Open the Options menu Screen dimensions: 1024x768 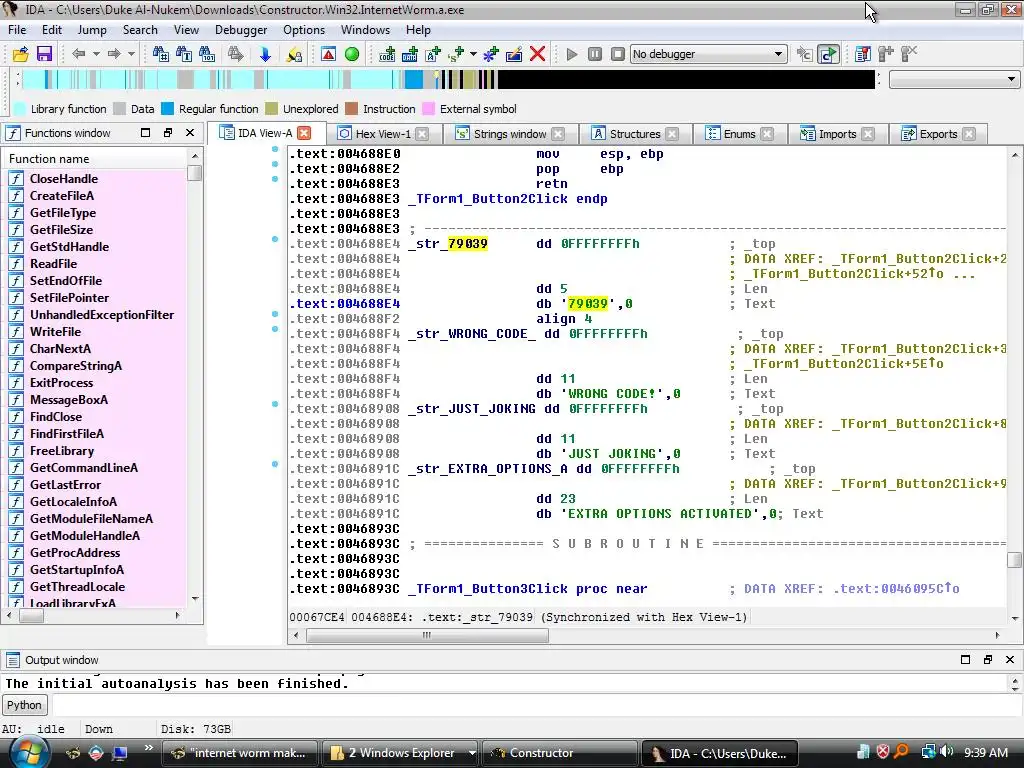click(x=304, y=30)
